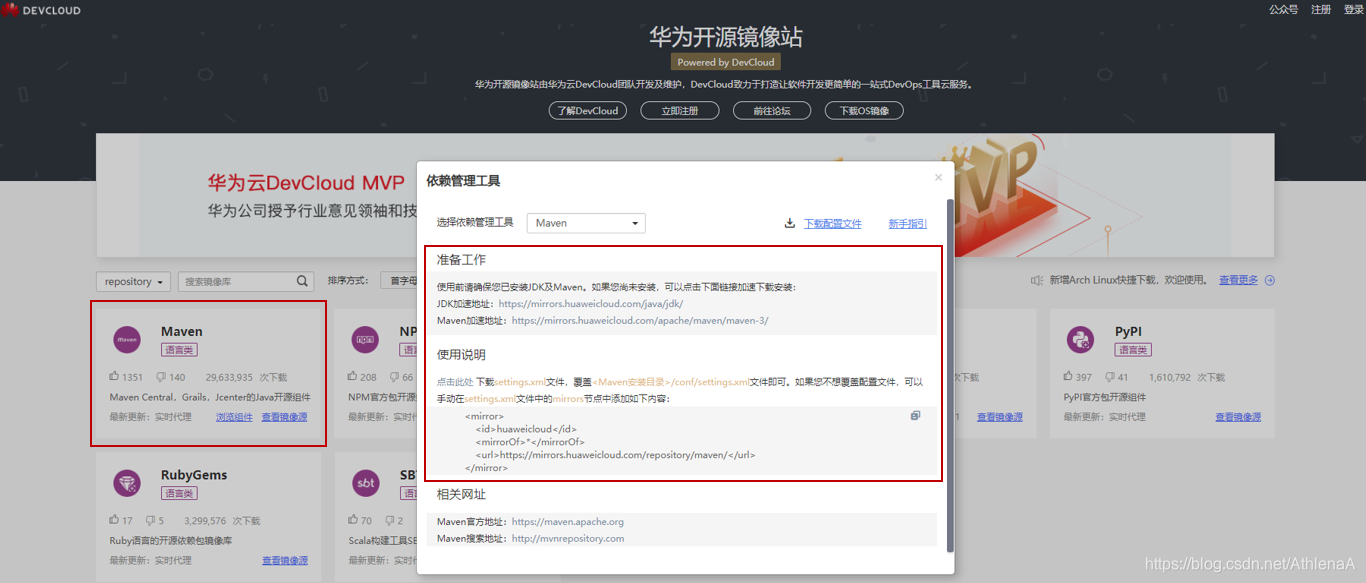Copy the mirror code snippet icon

coord(915,416)
